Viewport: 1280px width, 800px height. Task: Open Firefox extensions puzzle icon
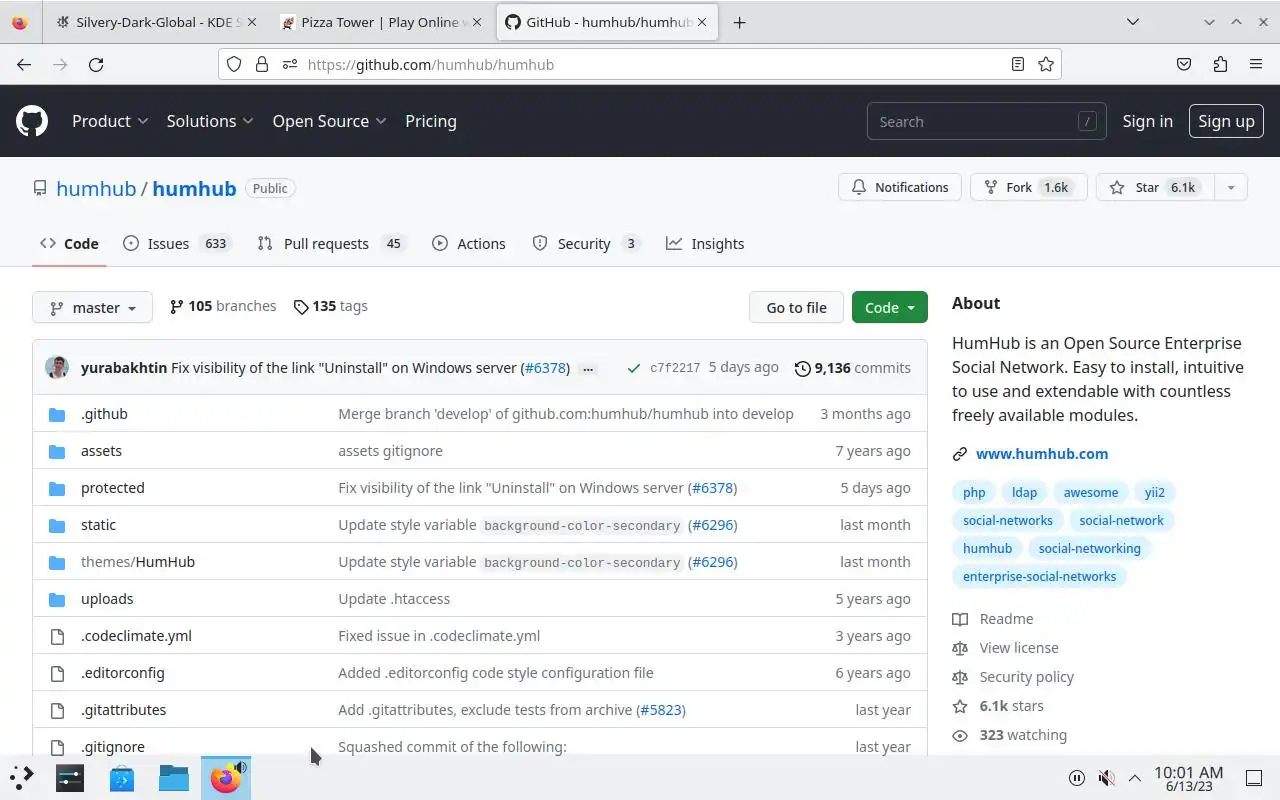1220,64
